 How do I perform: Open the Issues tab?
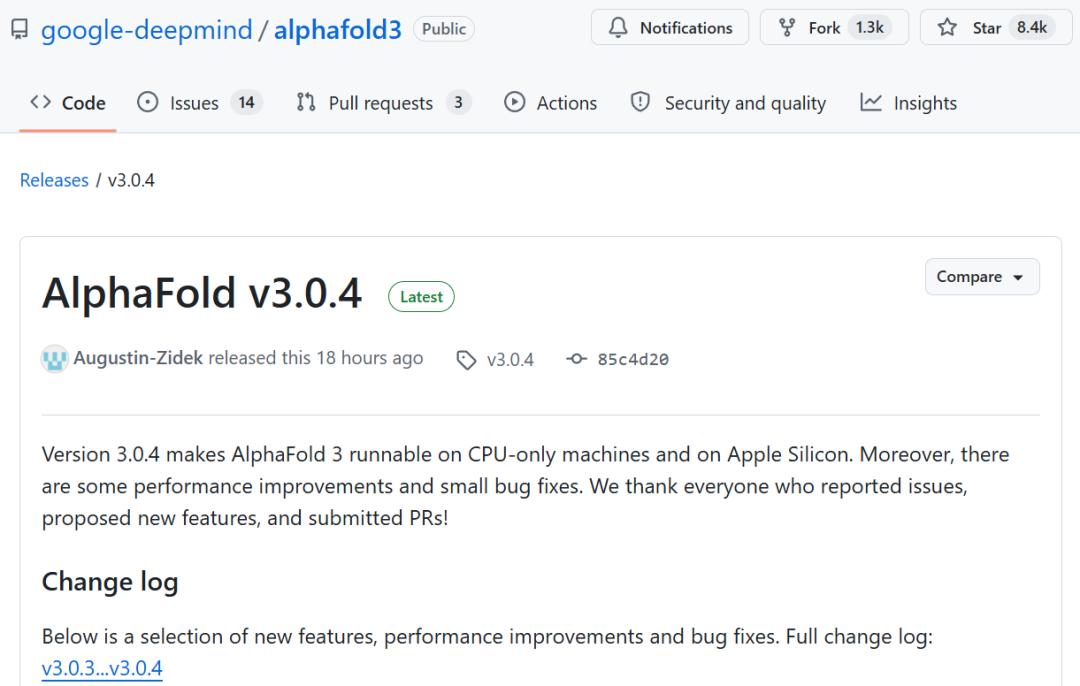199,103
